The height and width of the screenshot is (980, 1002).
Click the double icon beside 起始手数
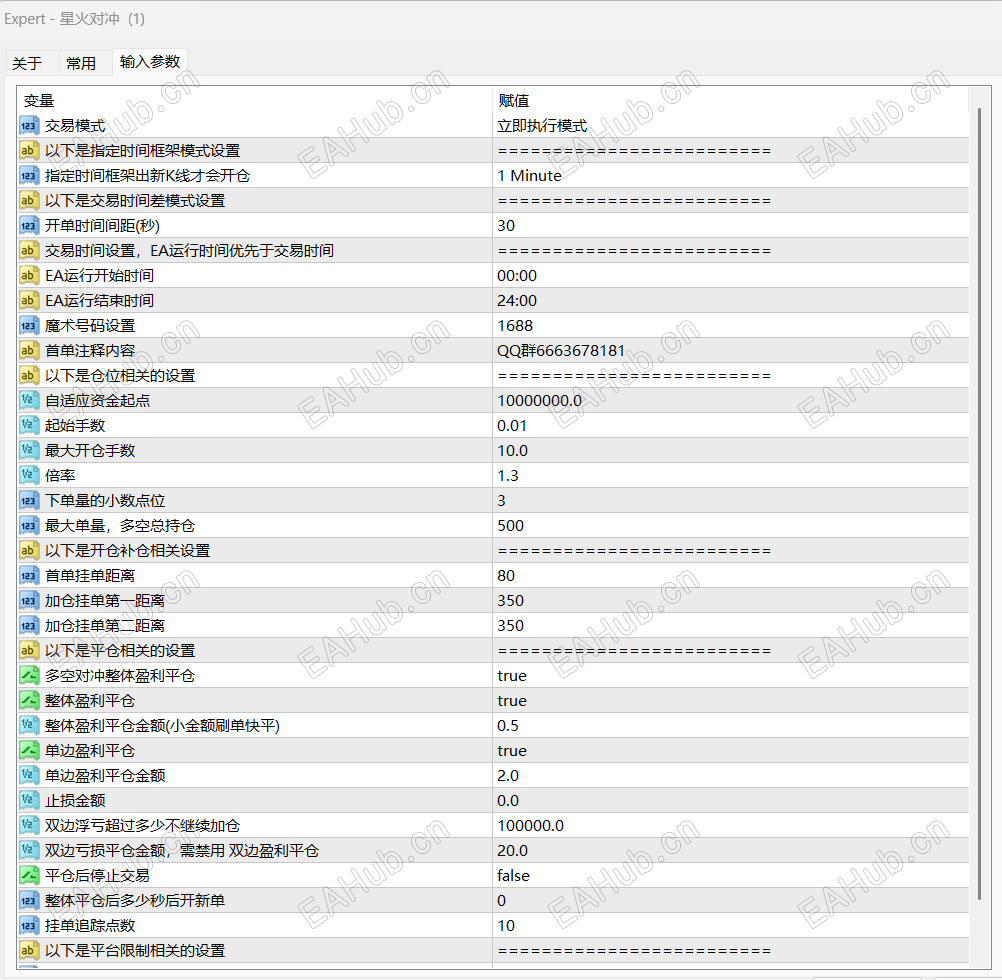coord(29,425)
